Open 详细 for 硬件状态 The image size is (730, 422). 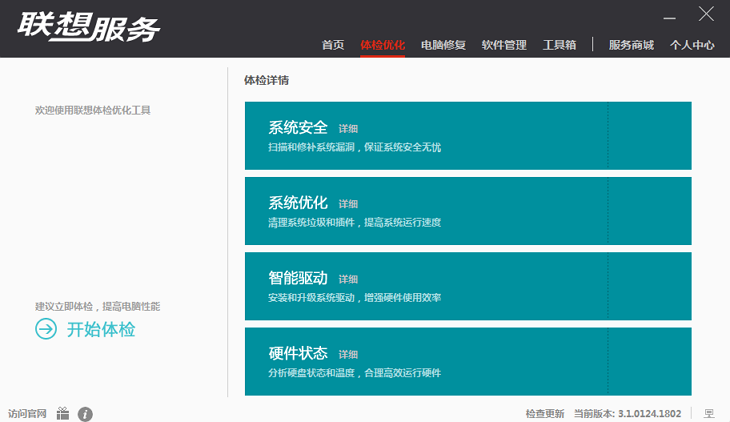[348, 355]
